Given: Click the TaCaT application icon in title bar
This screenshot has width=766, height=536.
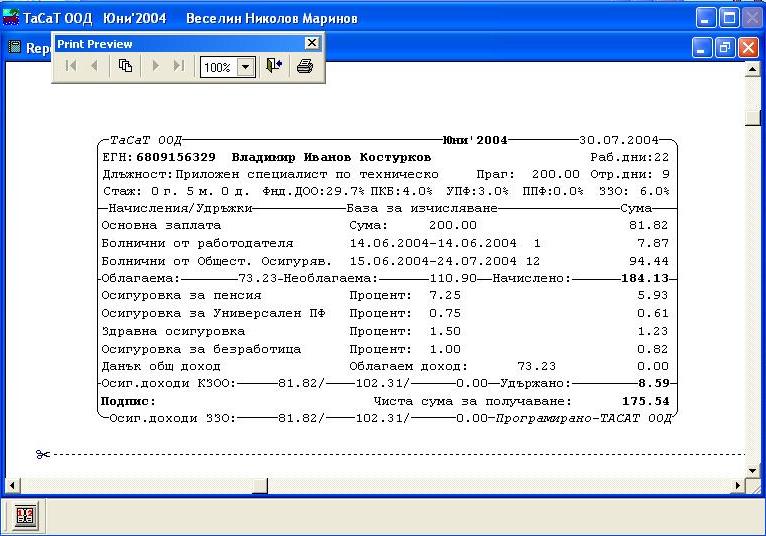Looking at the screenshot, I should pos(11,18).
